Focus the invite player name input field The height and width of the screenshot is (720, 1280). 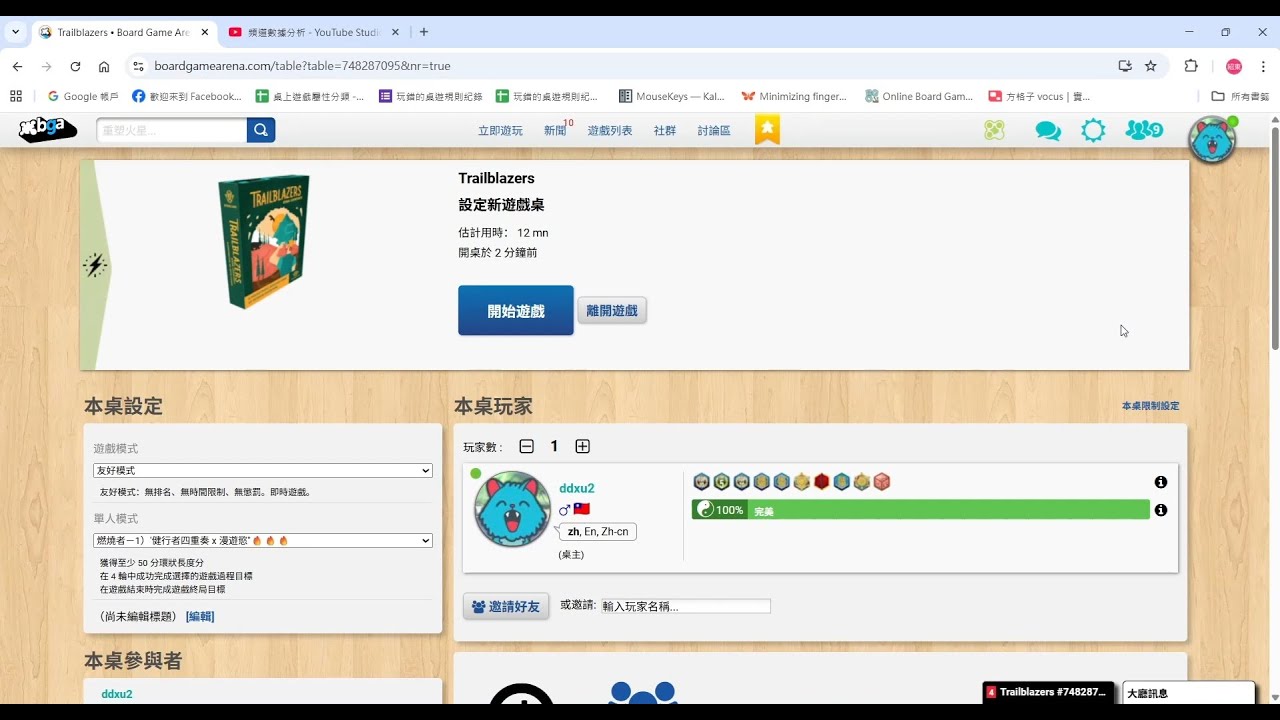(x=686, y=606)
